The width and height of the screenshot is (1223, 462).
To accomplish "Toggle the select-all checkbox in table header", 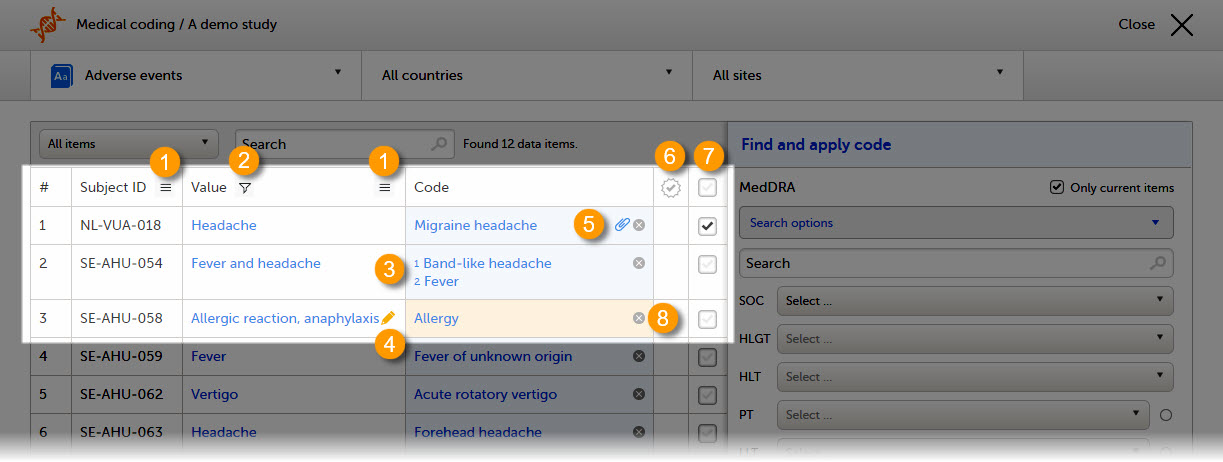I will click(x=707, y=187).
